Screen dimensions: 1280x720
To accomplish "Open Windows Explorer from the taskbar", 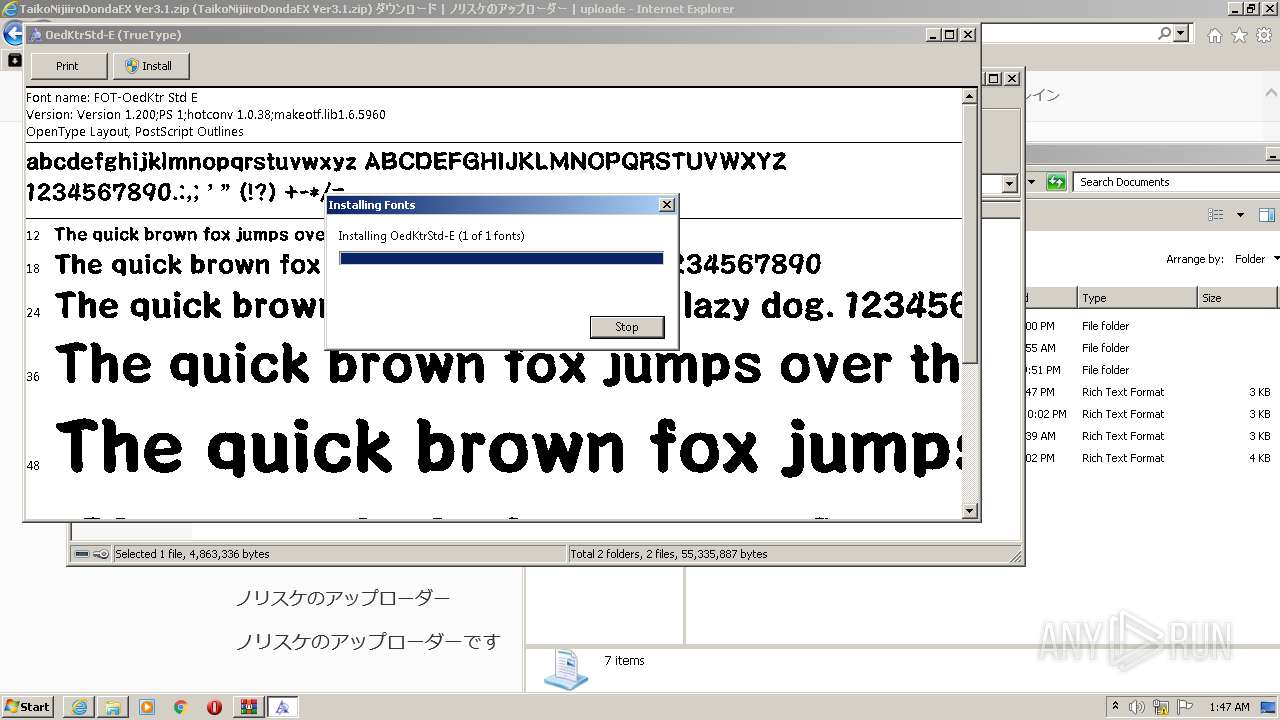I will tap(113, 707).
